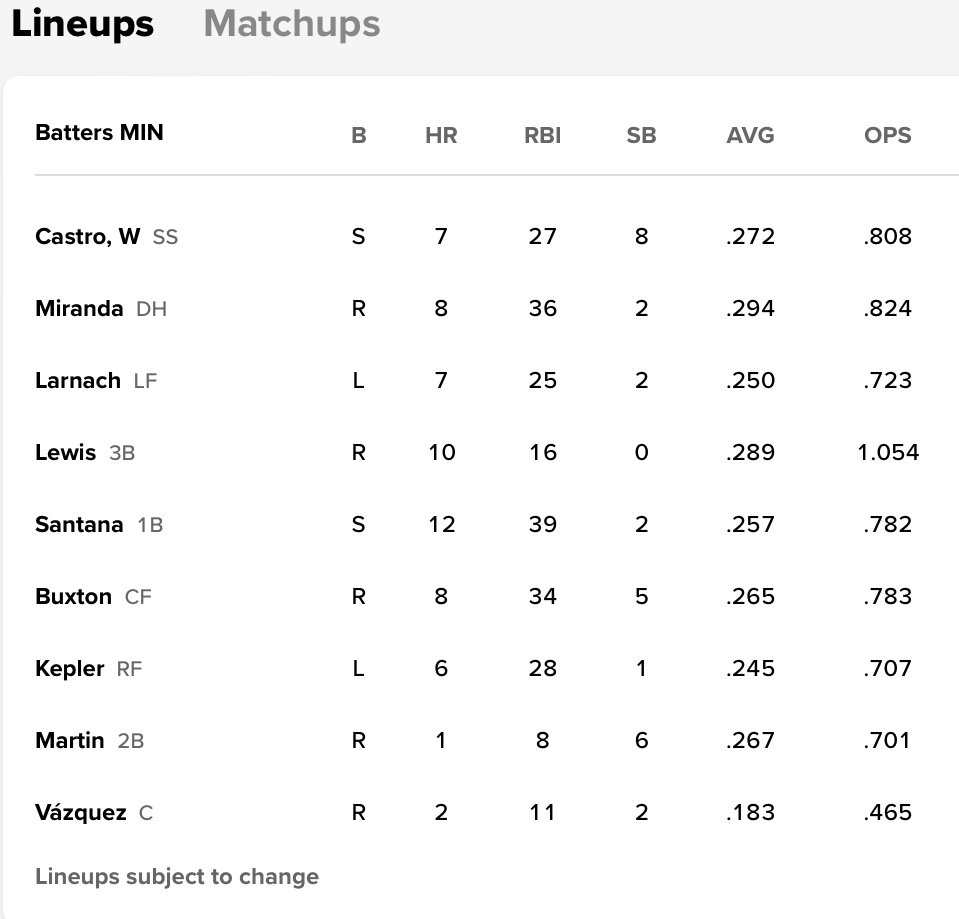This screenshot has height=919, width=959.
Task: Click Lewis's 1.054 OPS value
Action: (x=887, y=453)
